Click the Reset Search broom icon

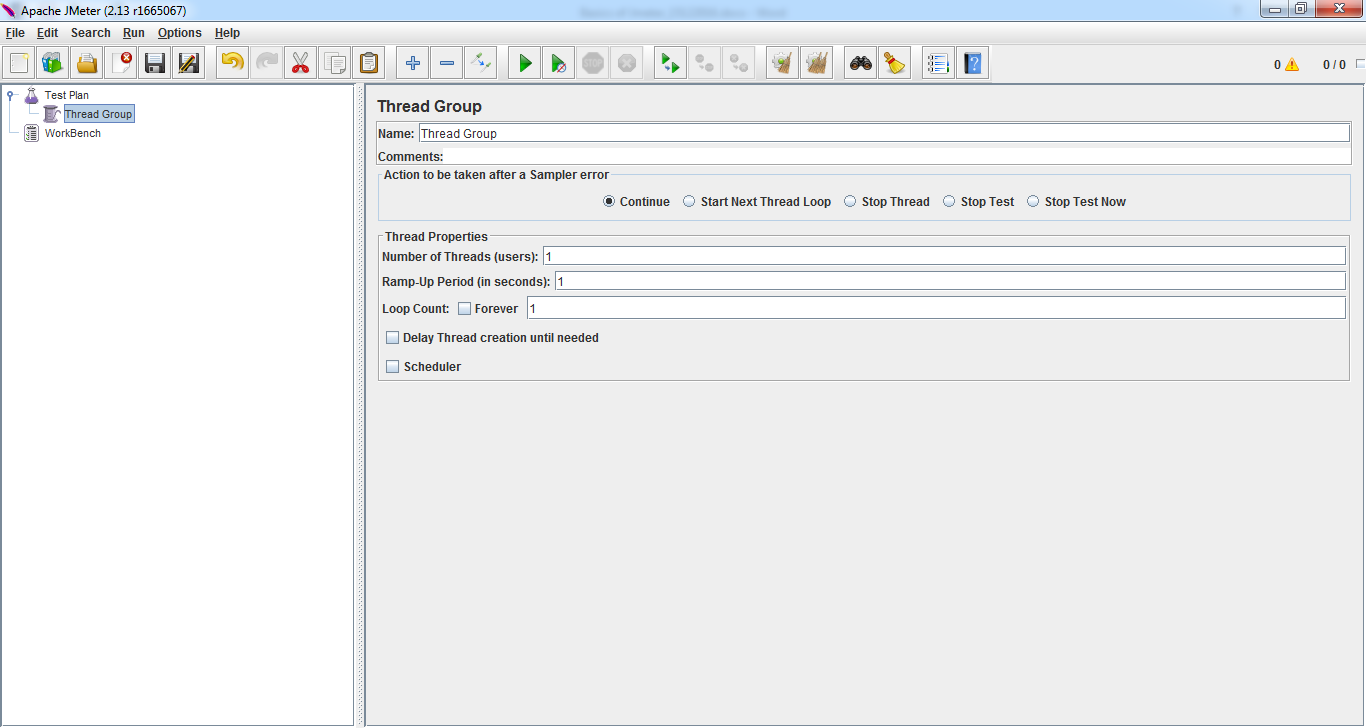[895, 64]
